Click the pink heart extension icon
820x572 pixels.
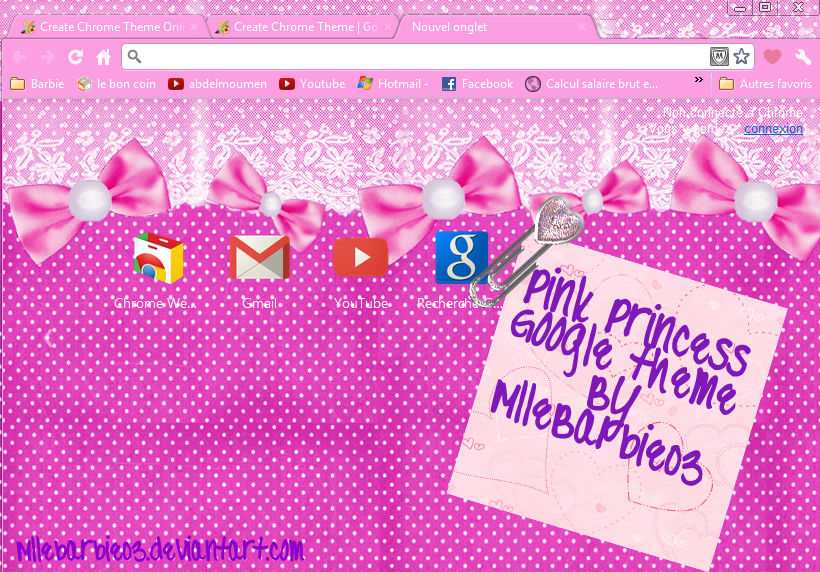click(772, 56)
